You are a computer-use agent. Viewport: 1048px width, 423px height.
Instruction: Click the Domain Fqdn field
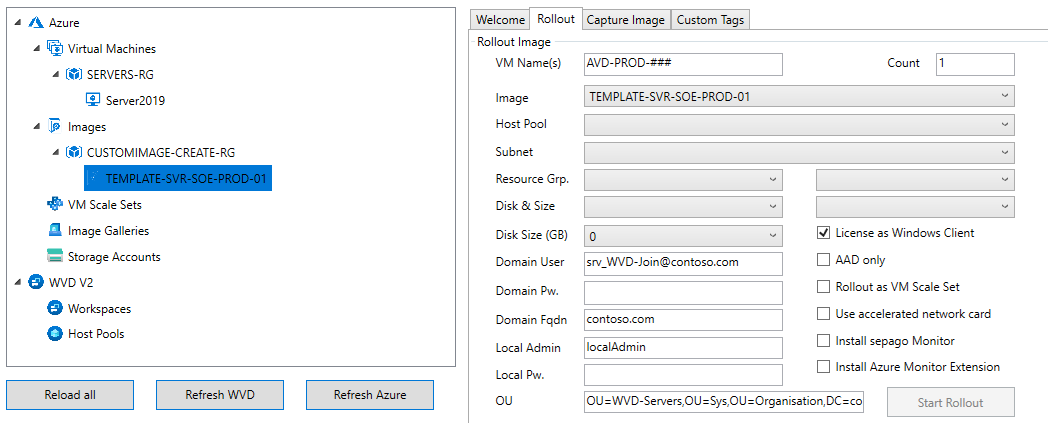[682, 319]
